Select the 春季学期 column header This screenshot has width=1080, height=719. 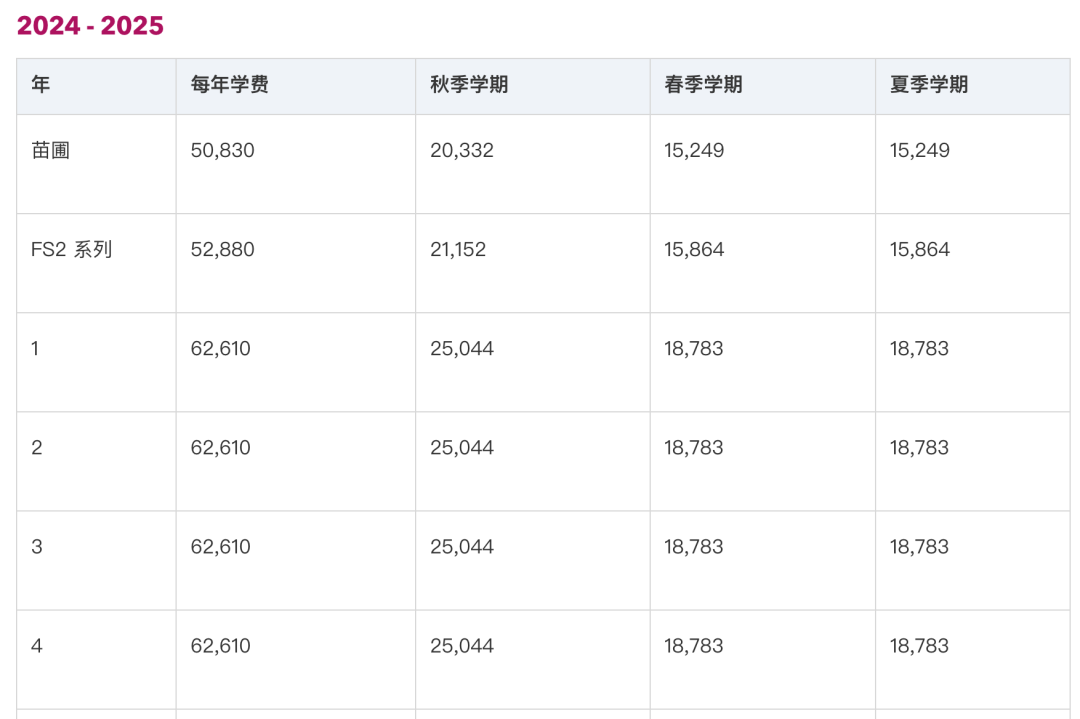(703, 85)
